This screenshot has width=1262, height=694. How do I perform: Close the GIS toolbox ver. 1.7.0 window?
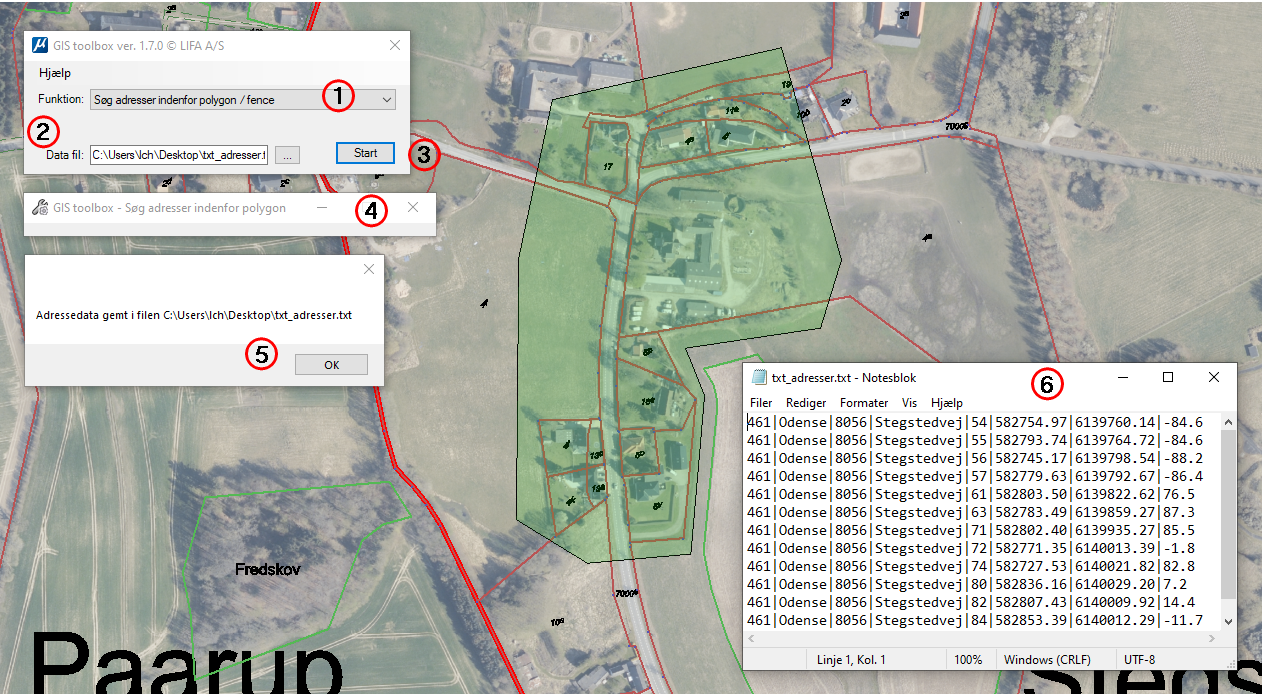pos(394,45)
